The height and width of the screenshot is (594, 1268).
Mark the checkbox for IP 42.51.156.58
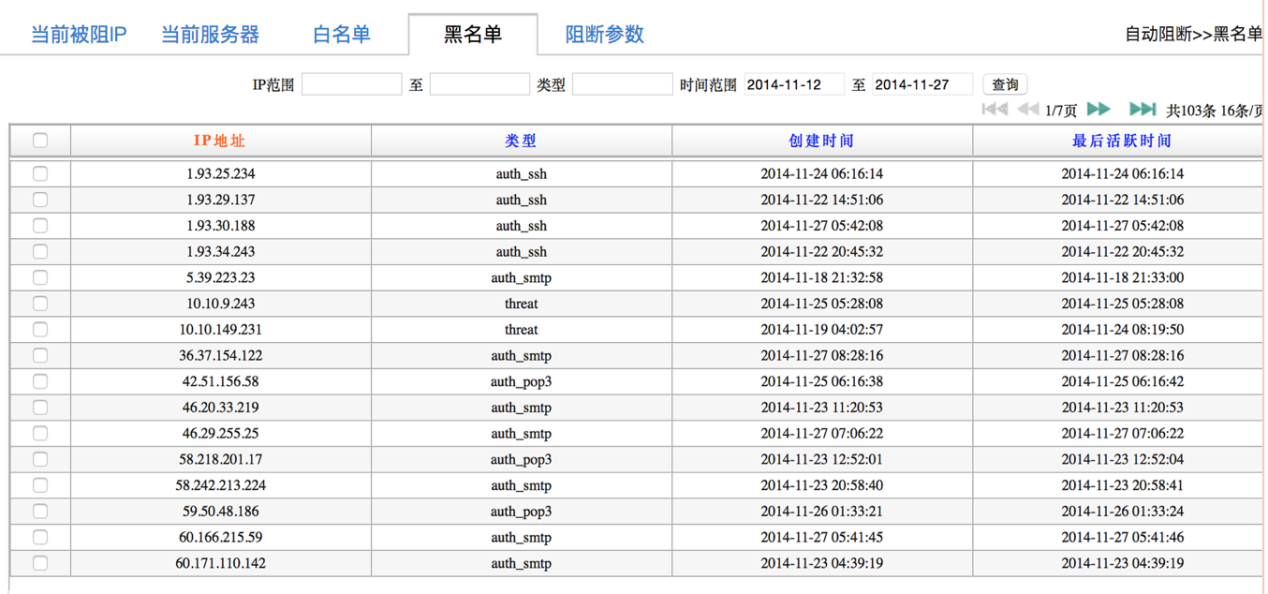click(x=40, y=381)
